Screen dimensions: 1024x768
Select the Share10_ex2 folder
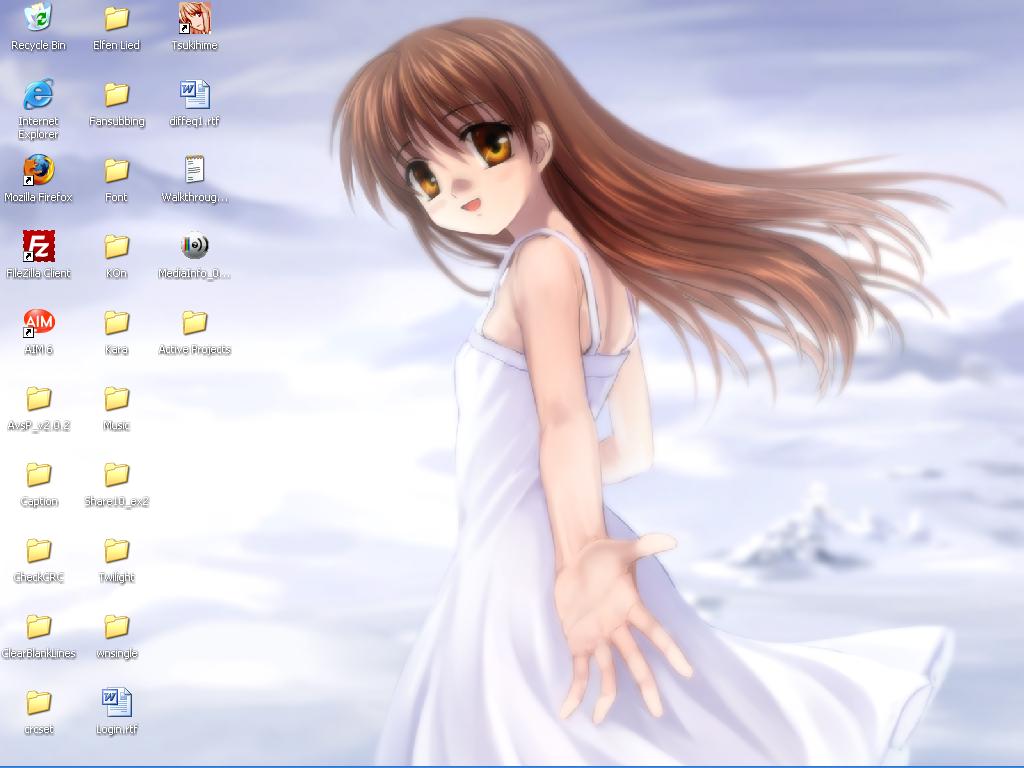click(x=116, y=474)
